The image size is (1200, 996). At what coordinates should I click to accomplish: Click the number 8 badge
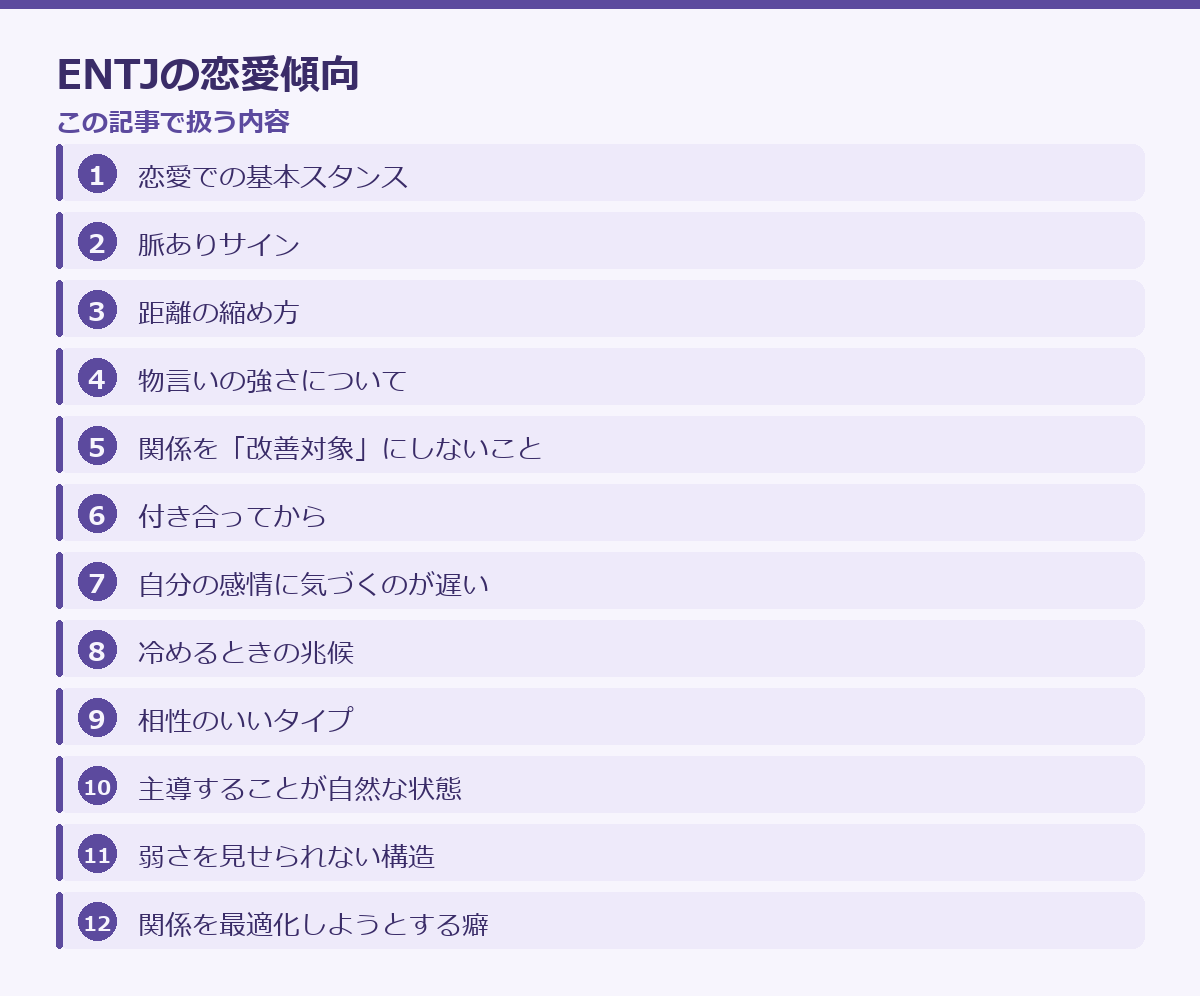point(97,651)
